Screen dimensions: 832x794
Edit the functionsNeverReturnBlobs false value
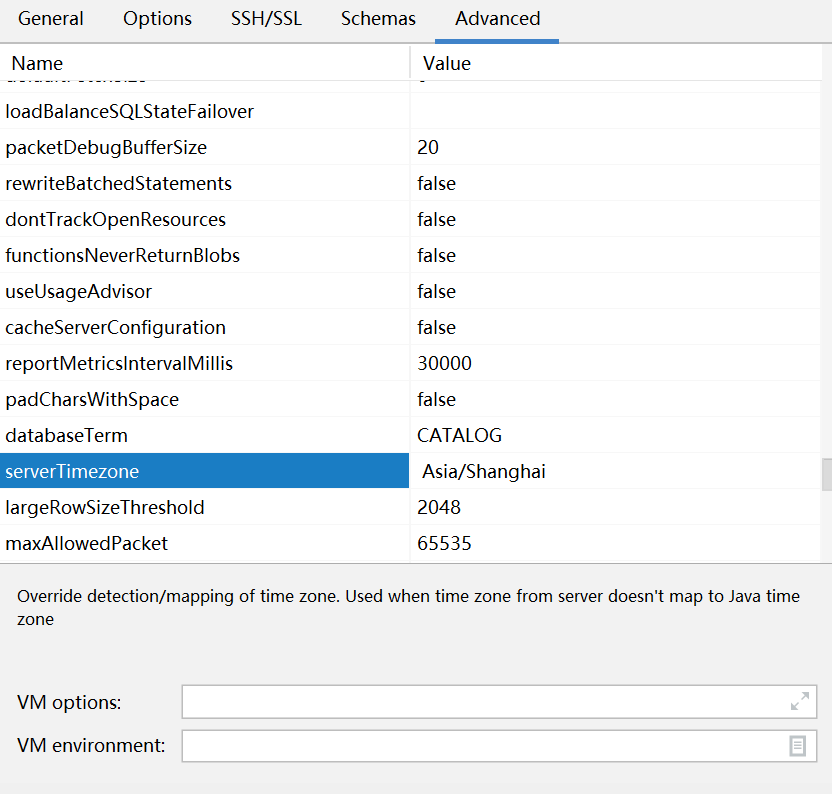616,256
